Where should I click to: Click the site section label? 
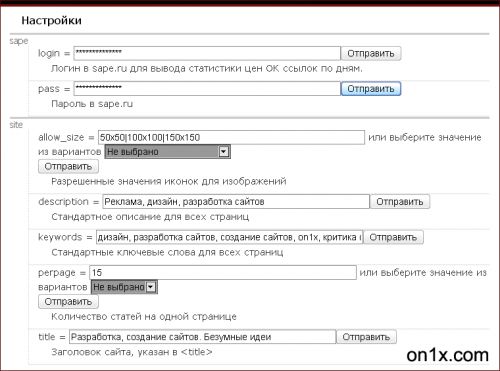(16, 125)
